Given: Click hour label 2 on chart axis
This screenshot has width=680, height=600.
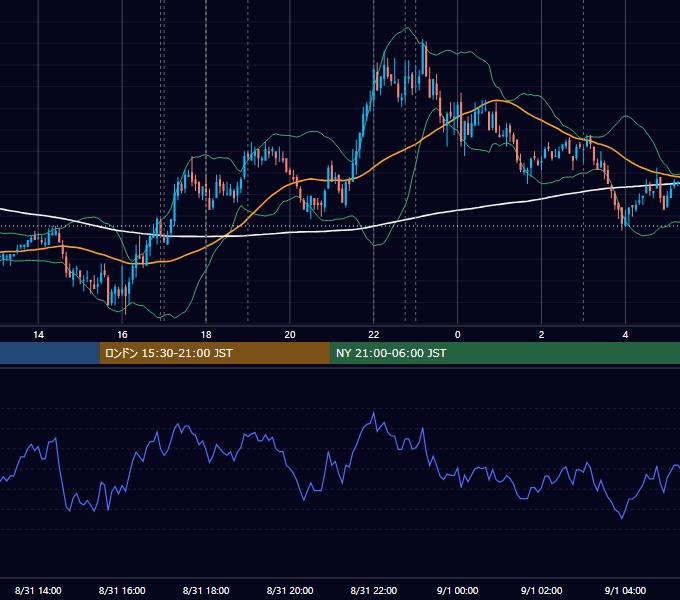Looking at the screenshot, I should [541, 335].
